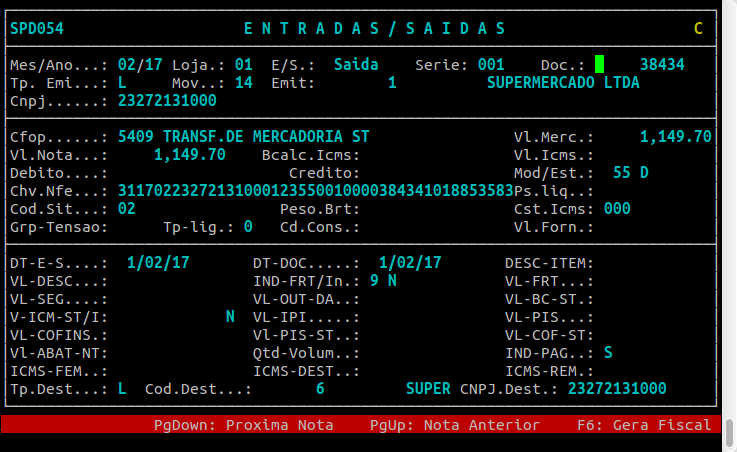Click the long Chv.Nfe access key
Viewport: 737px width, 452px height.
pyautogui.click(x=315, y=190)
